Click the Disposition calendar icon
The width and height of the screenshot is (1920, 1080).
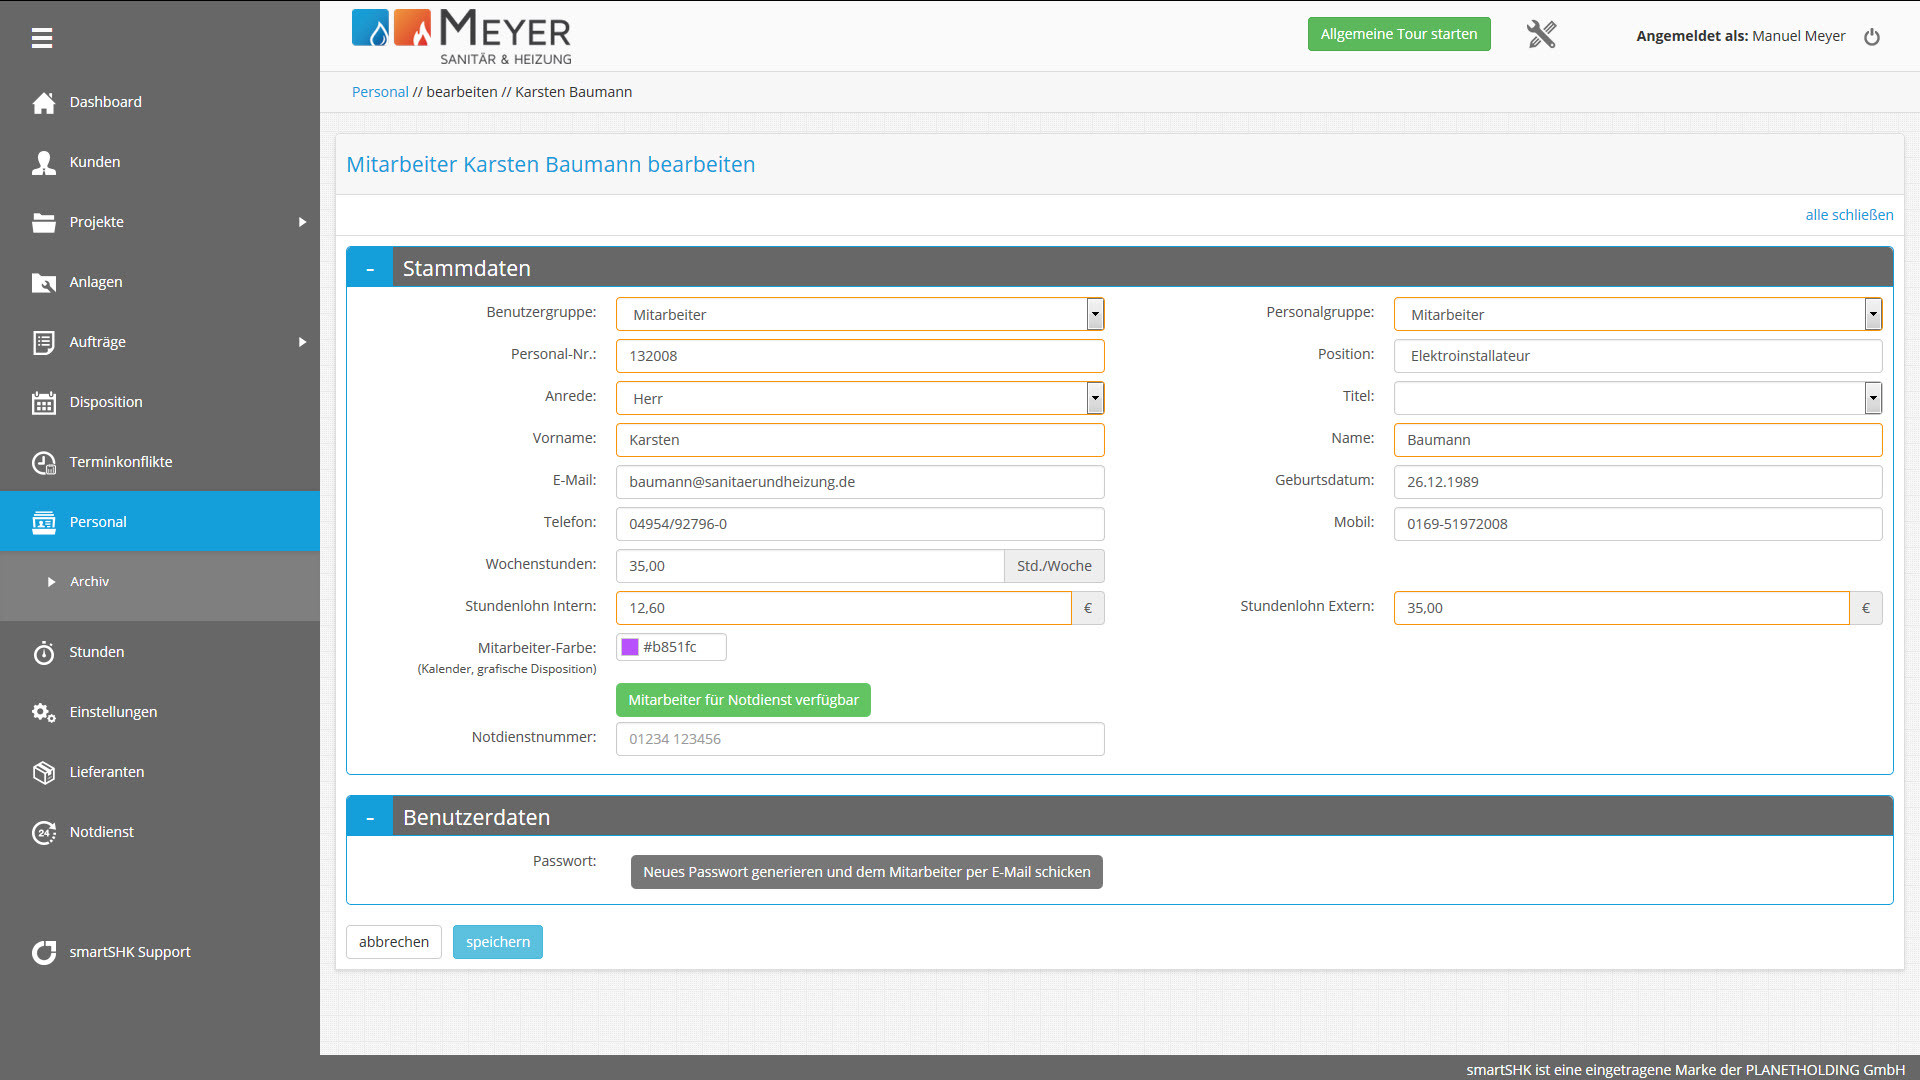point(43,402)
